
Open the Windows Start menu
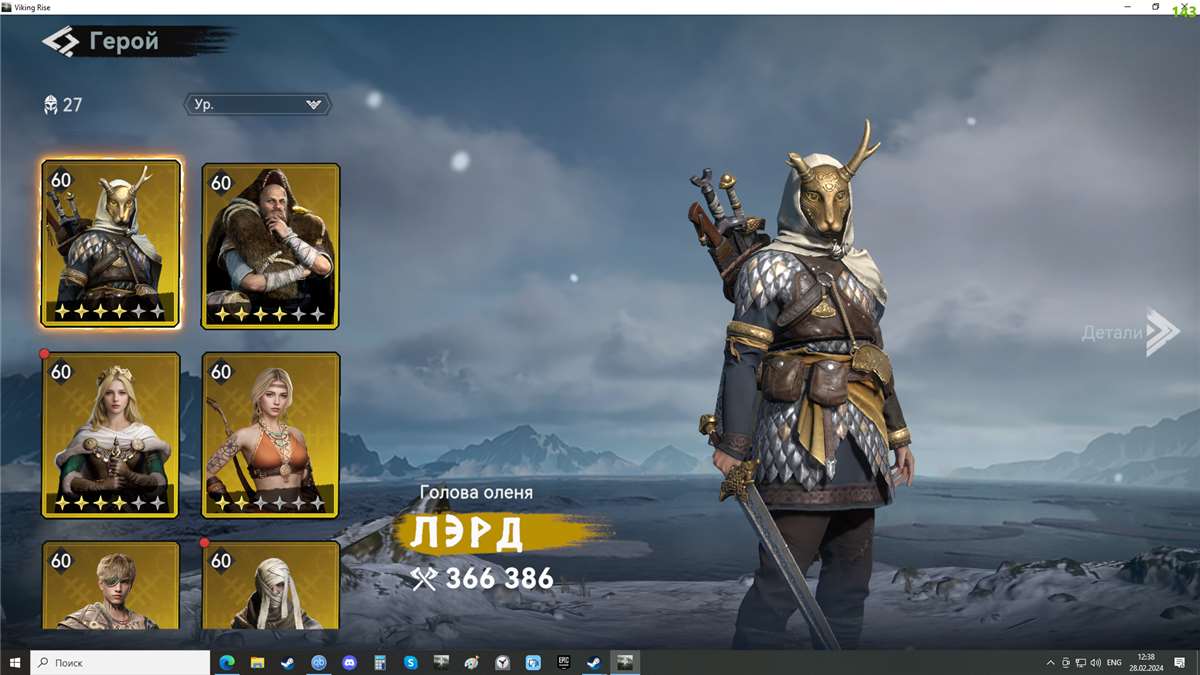(x=15, y=662)
